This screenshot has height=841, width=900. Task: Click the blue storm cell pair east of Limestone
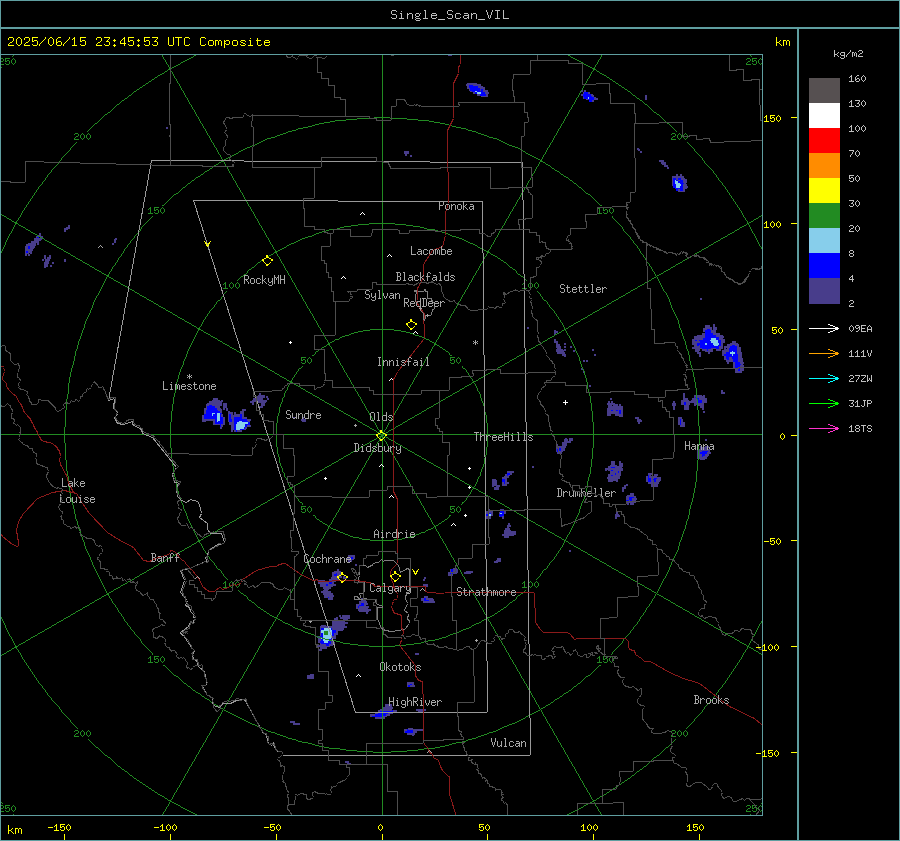click(x=227, y=417)
